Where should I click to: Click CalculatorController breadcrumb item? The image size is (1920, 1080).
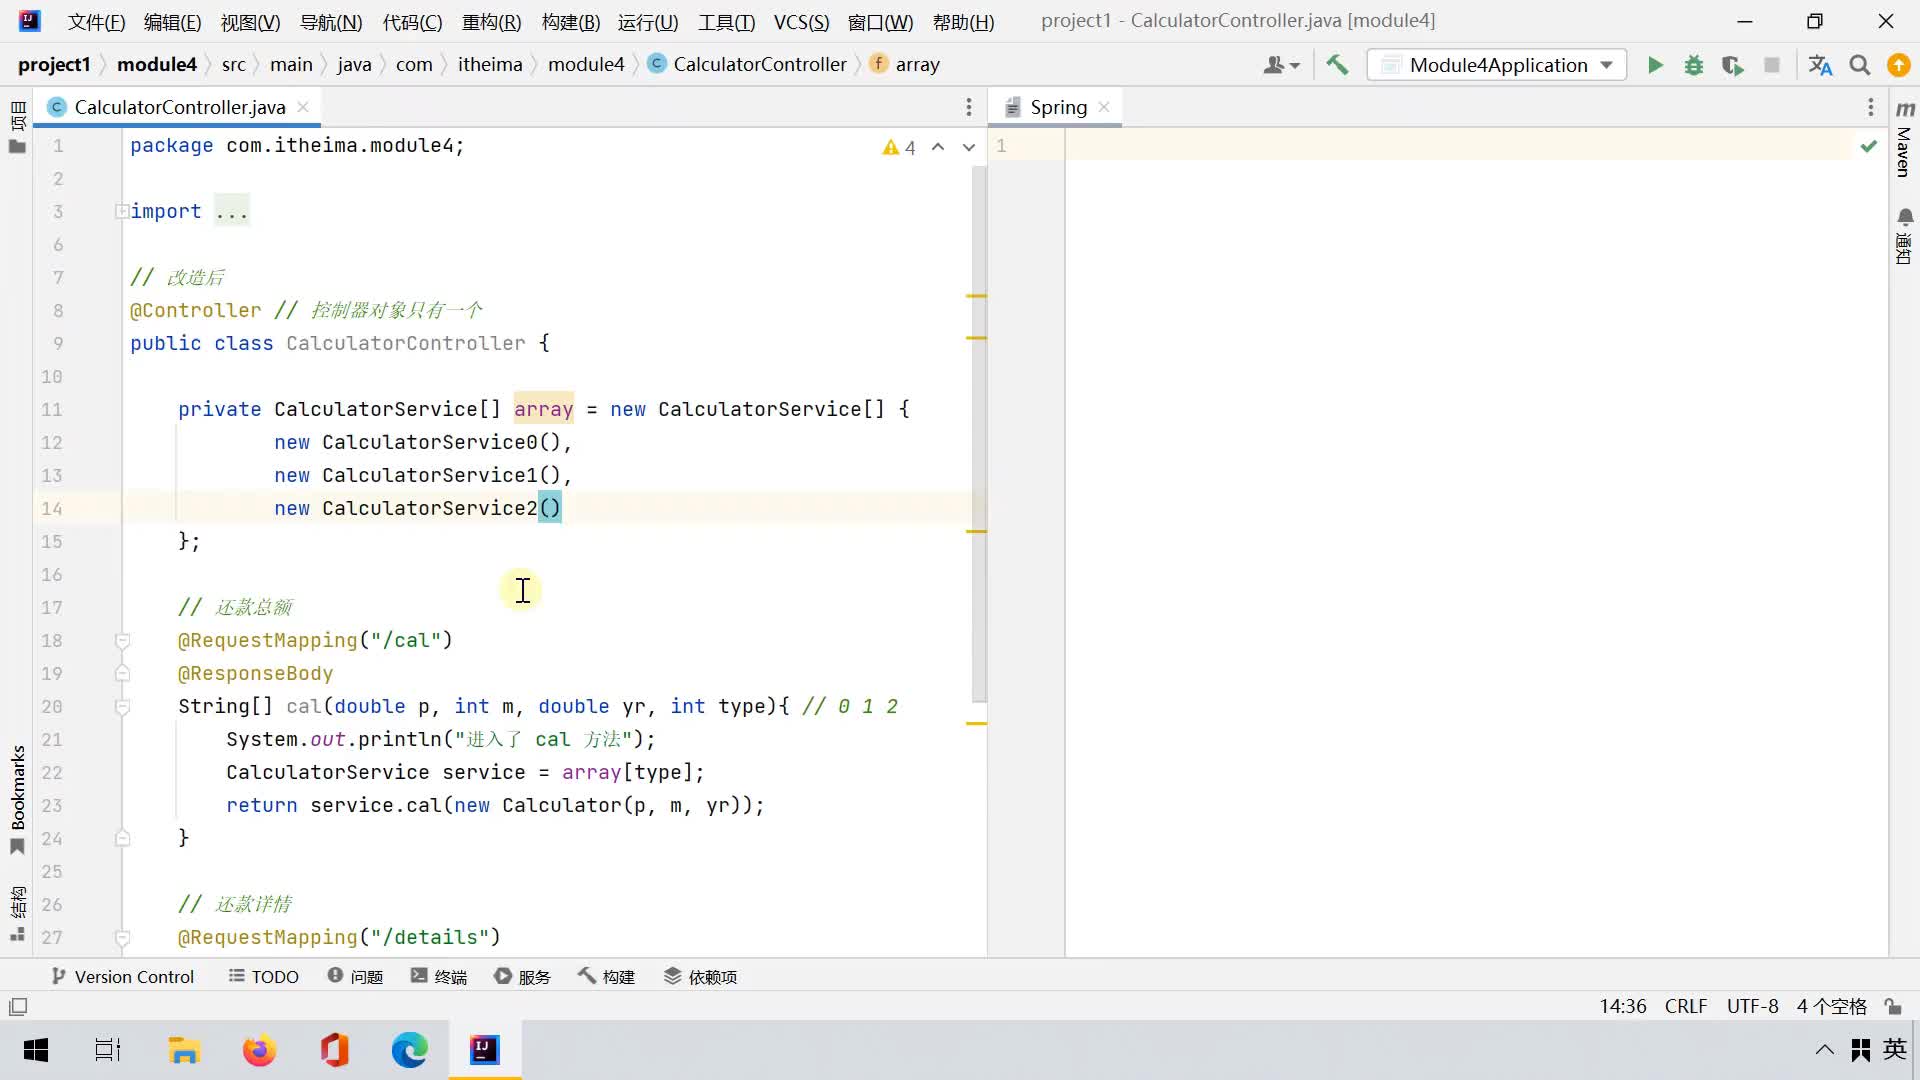[x=747, y=65]
